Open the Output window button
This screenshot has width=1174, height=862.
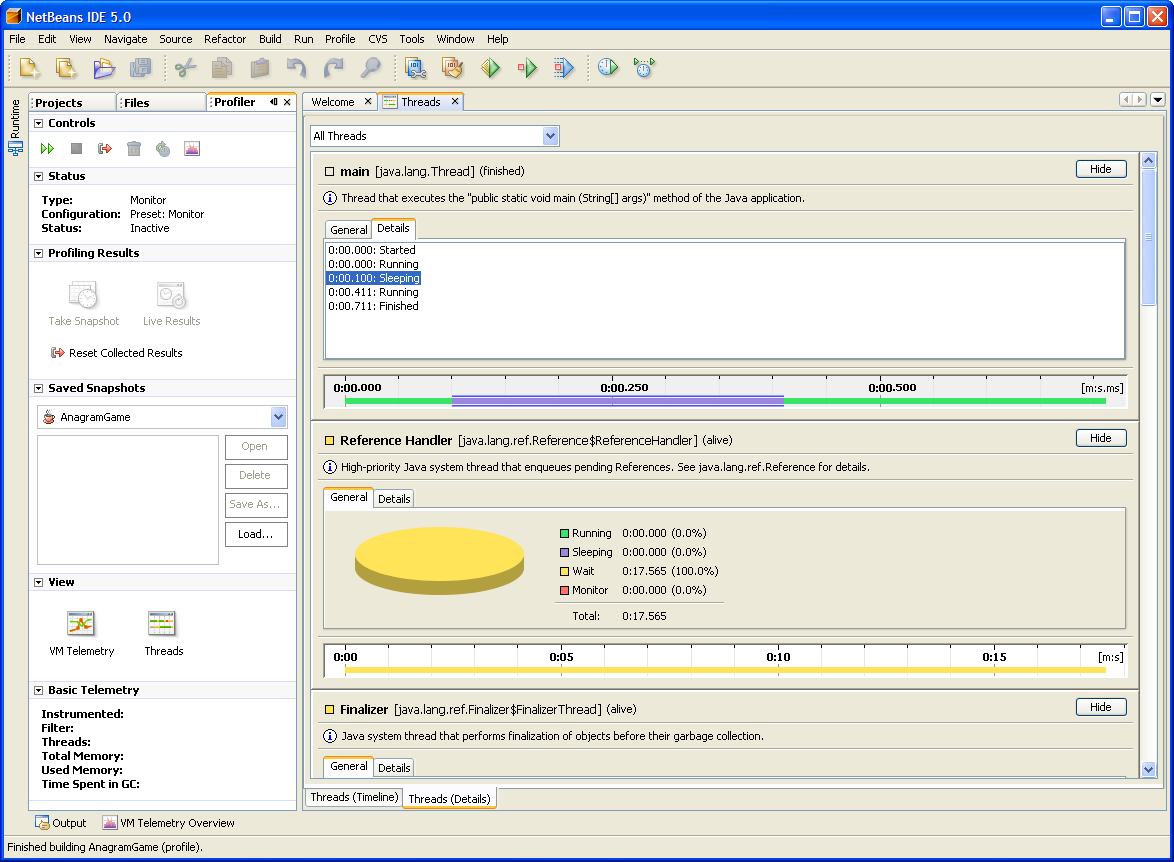61,823
